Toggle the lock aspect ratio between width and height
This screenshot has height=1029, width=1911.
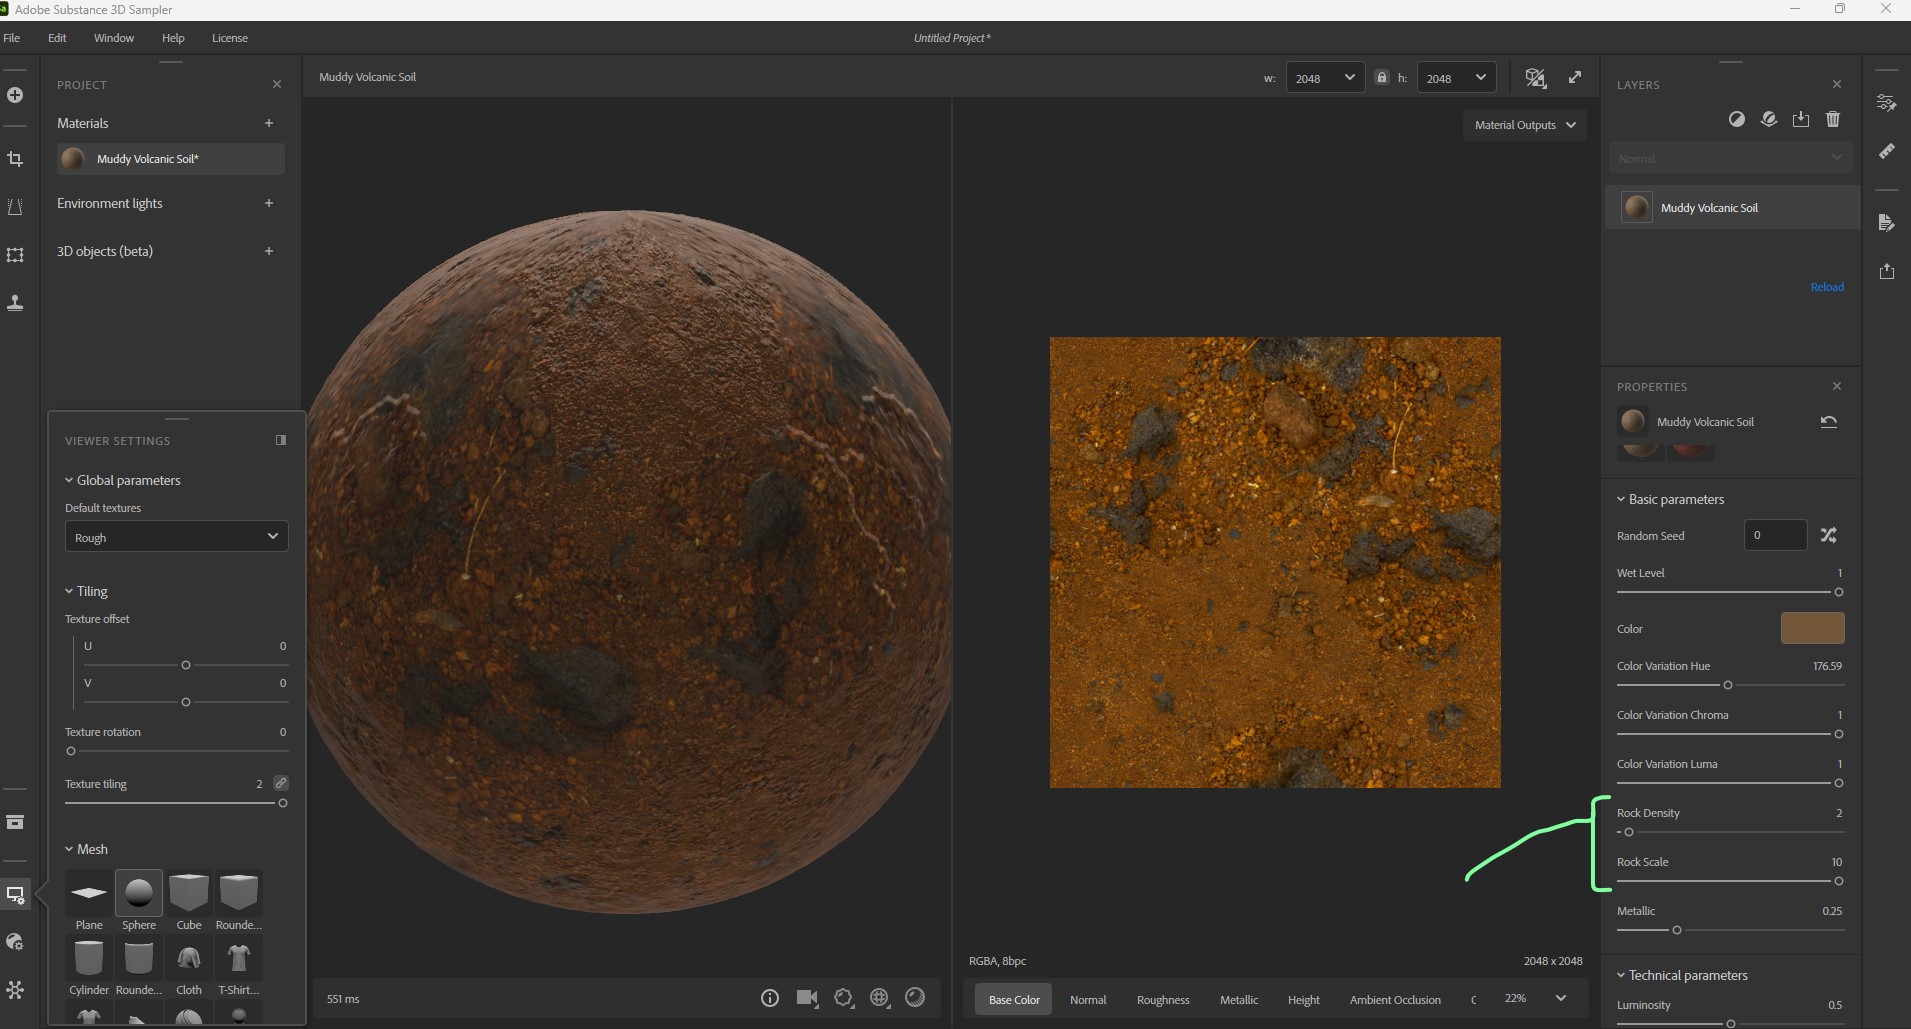(1381, 77)
